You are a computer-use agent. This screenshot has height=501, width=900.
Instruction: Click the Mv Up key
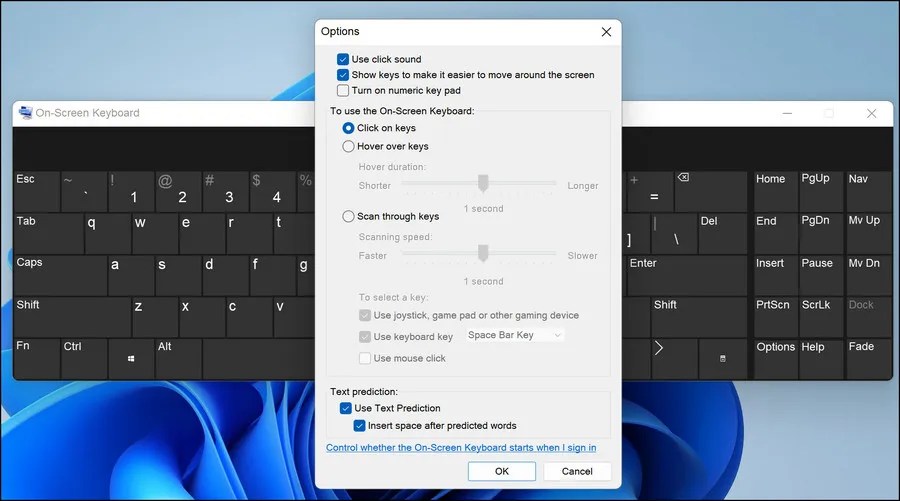(x=869, y=233)
